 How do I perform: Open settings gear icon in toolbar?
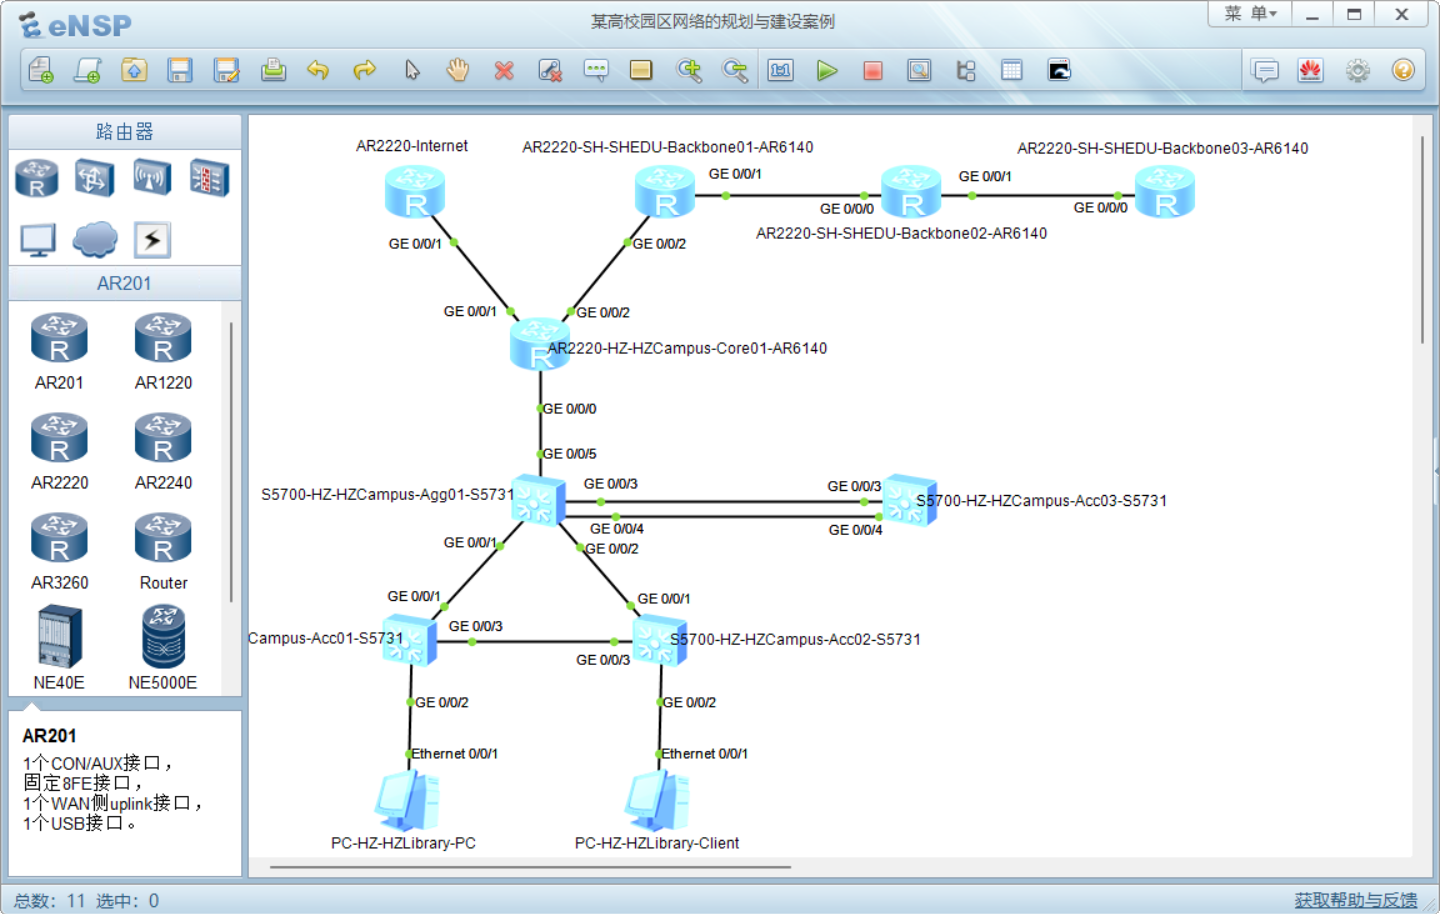click(x=1357, y=70)
